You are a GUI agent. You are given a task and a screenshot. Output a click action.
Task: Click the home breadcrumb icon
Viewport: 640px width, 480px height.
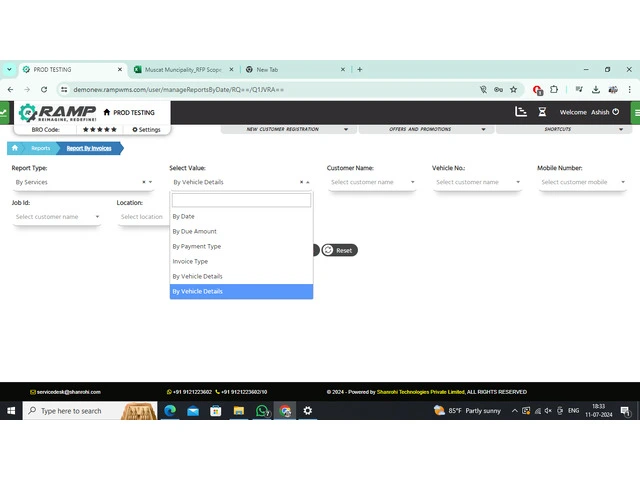15,148
